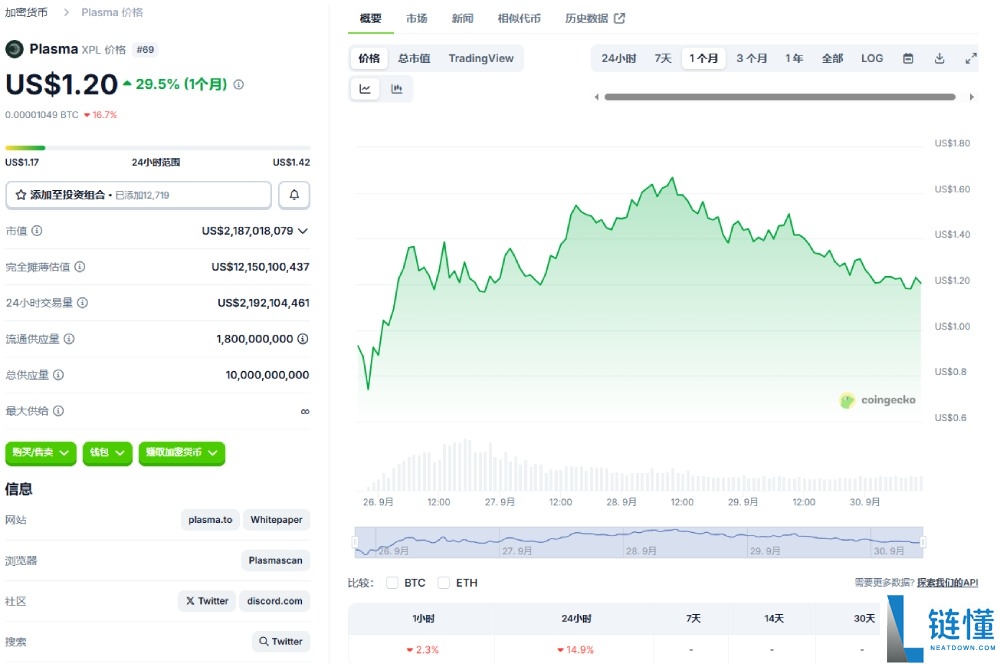The width and height of the screenshot is (1000, 664).
Task: Tick the ETH compare checkbox
Action: click(444, 582)
